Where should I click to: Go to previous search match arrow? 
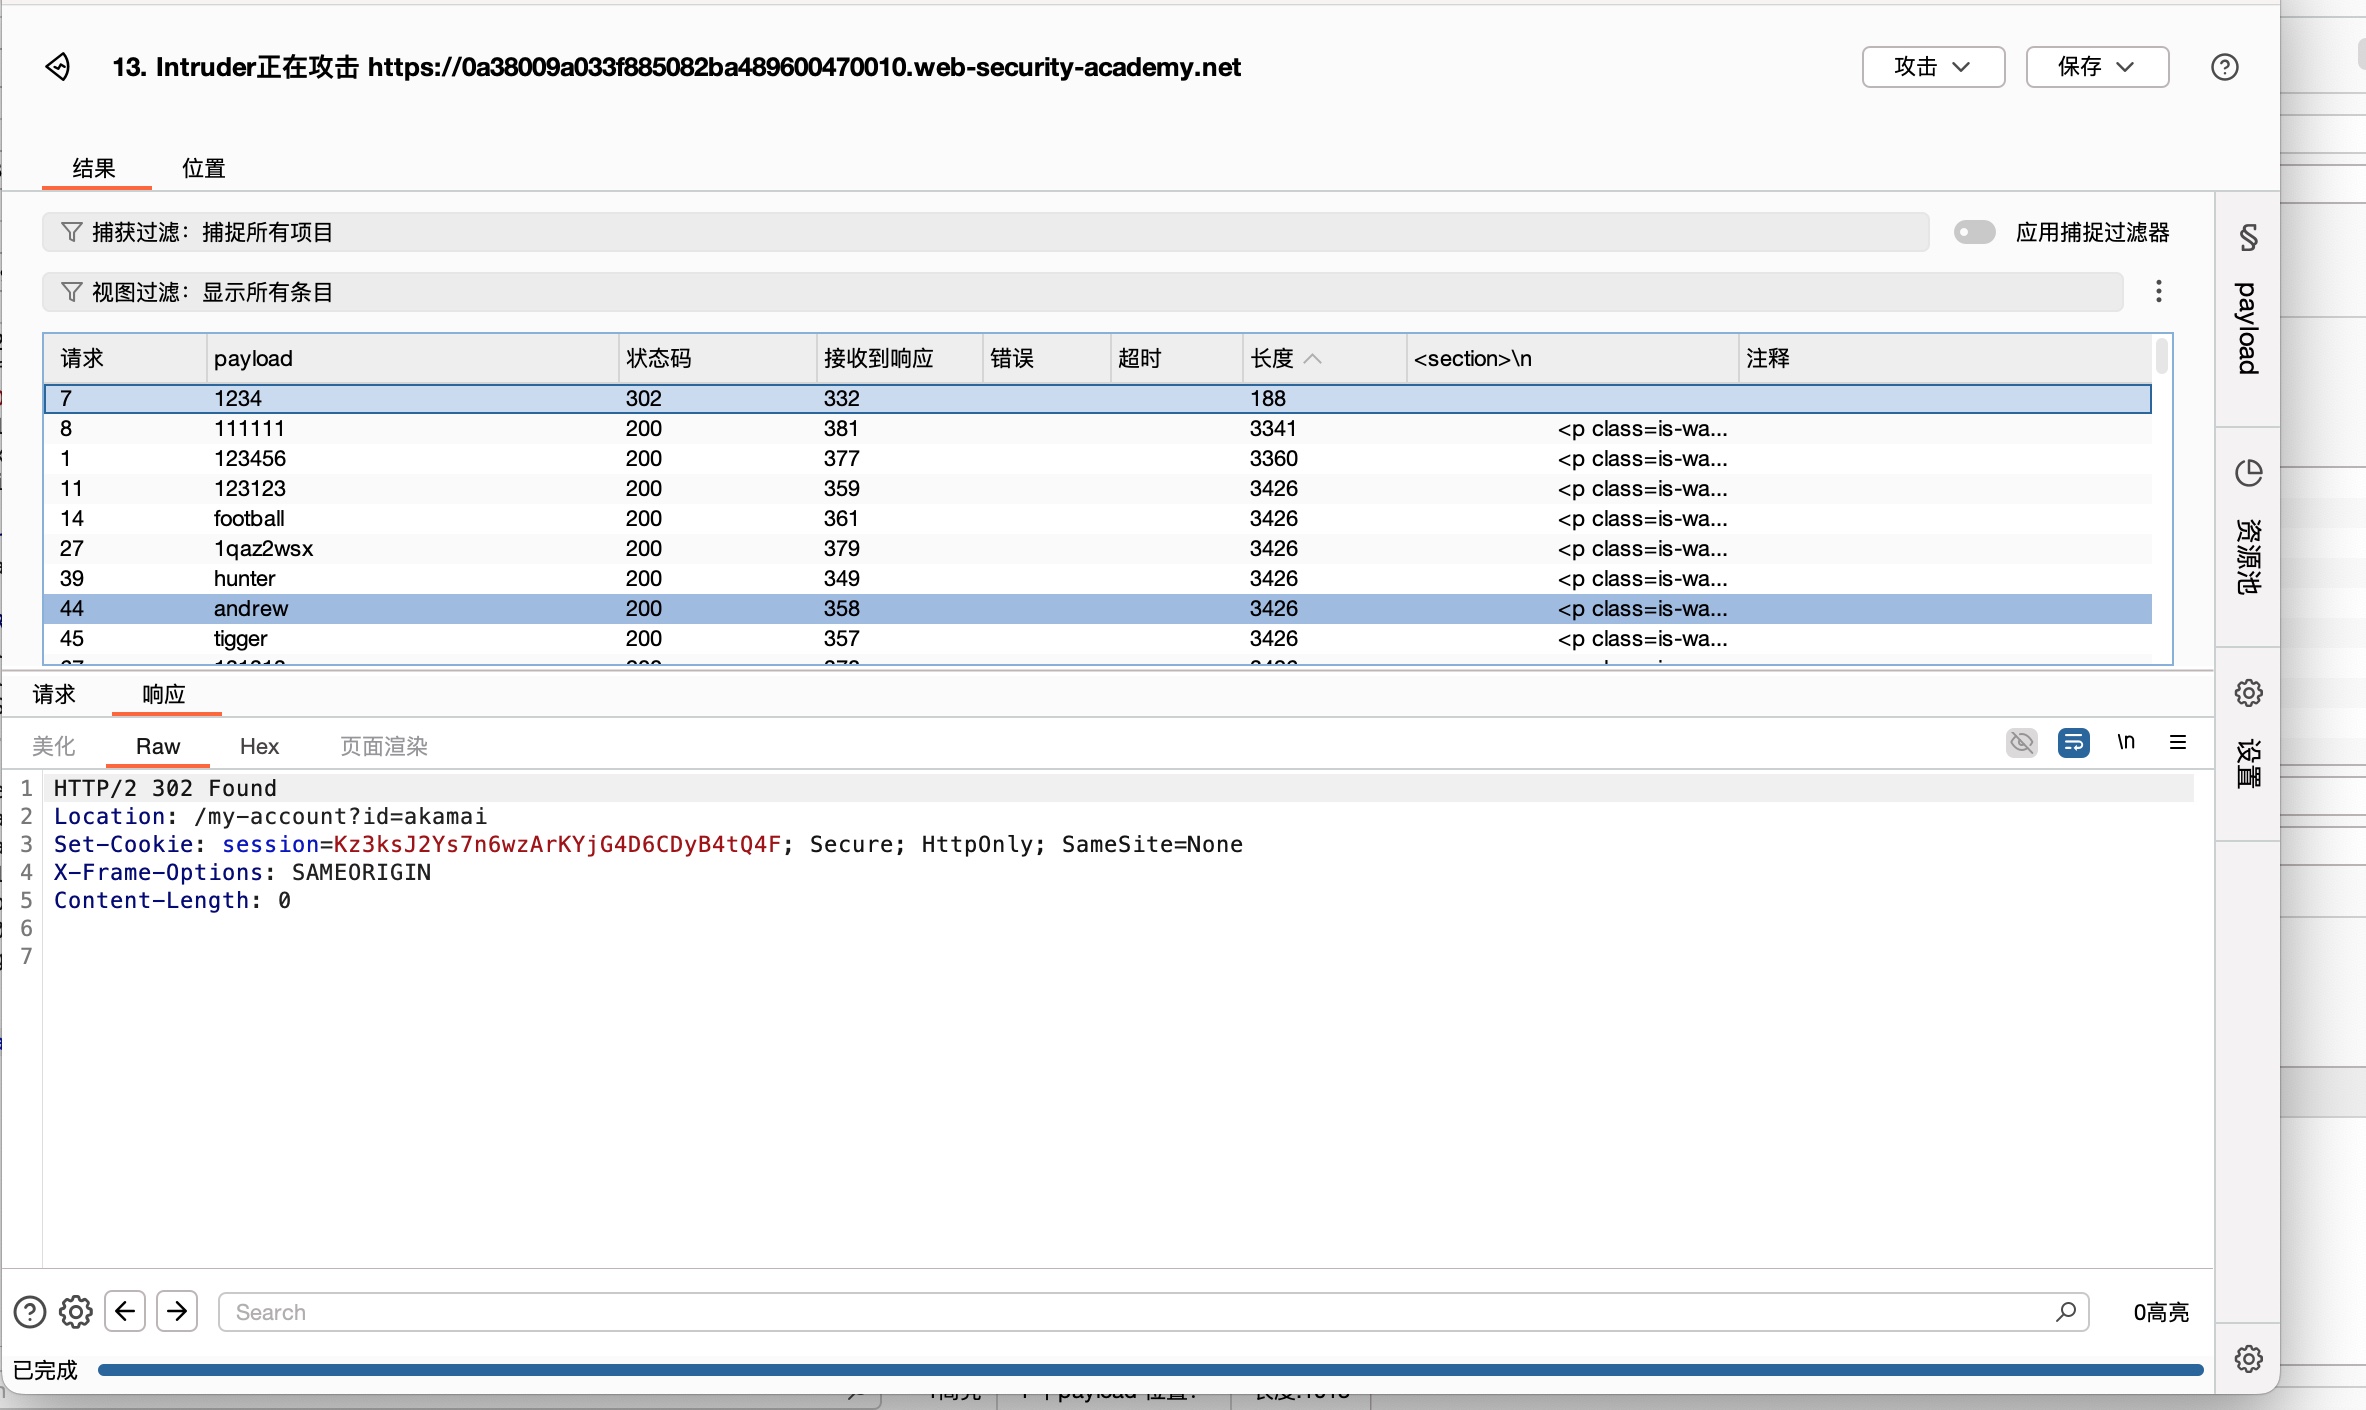point(125,1311)
